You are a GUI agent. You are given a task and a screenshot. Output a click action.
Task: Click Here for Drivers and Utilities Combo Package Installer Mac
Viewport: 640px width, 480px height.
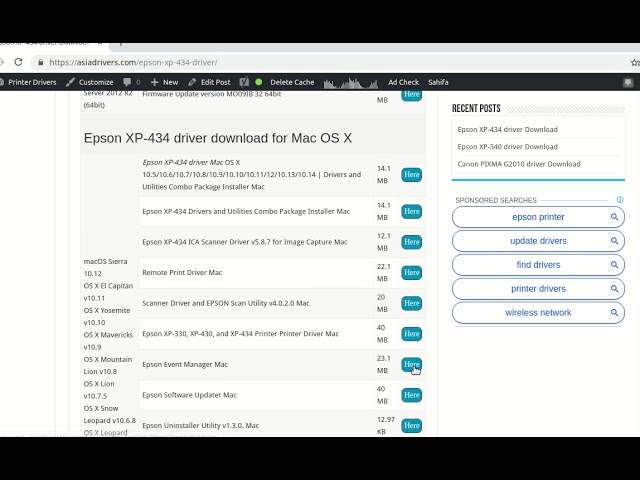point(411,211)
